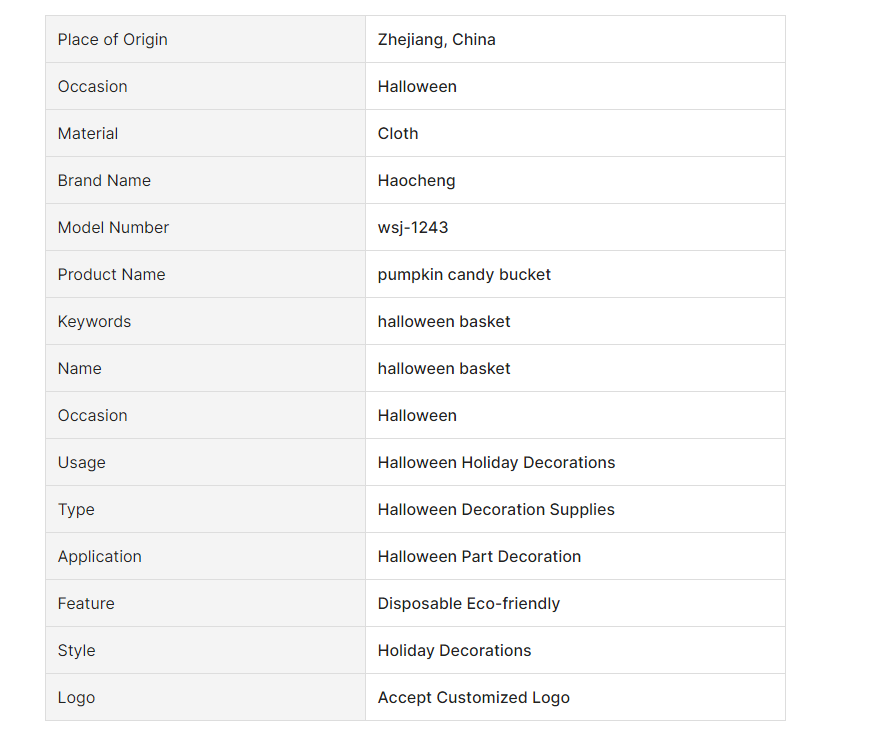The width and height of the screenshot is (878, 737).
Task: Select 'Accept Customized Logo' value cell
Action: (473, 698)
